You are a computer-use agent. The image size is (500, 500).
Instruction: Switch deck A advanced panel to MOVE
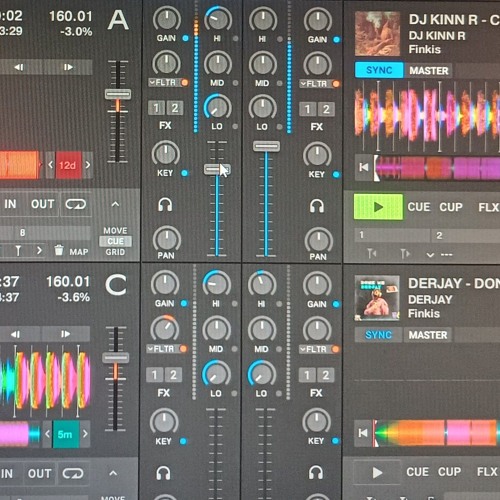(x=115, y=231)
